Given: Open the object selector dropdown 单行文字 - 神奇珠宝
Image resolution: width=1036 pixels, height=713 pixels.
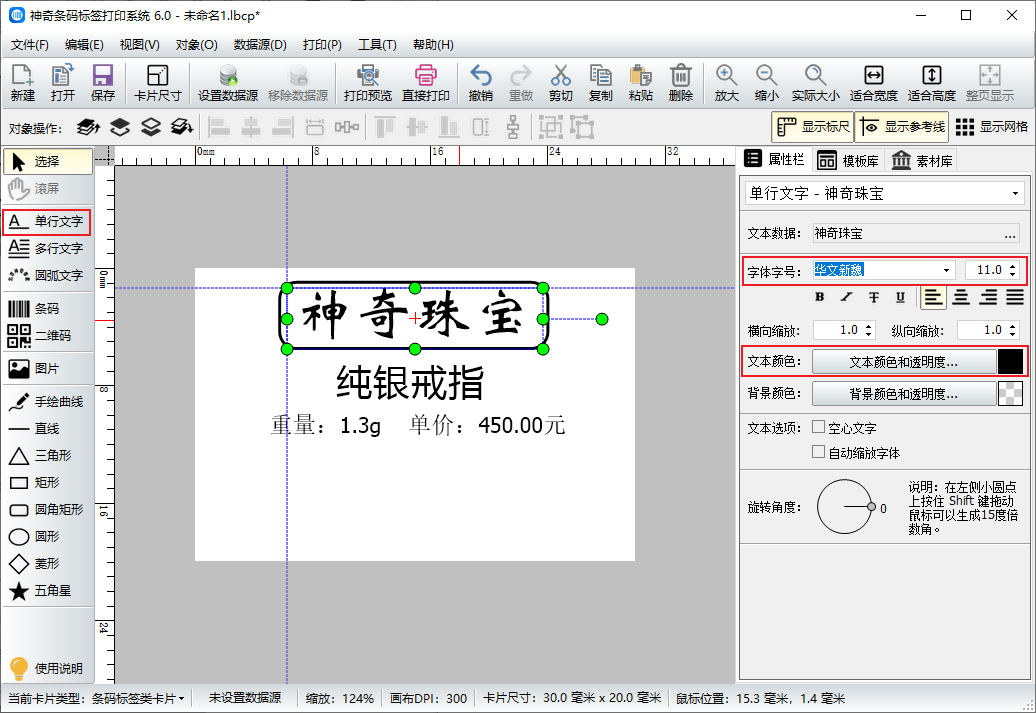Looking at the screenshot, I should click(x=1016, y=193).
